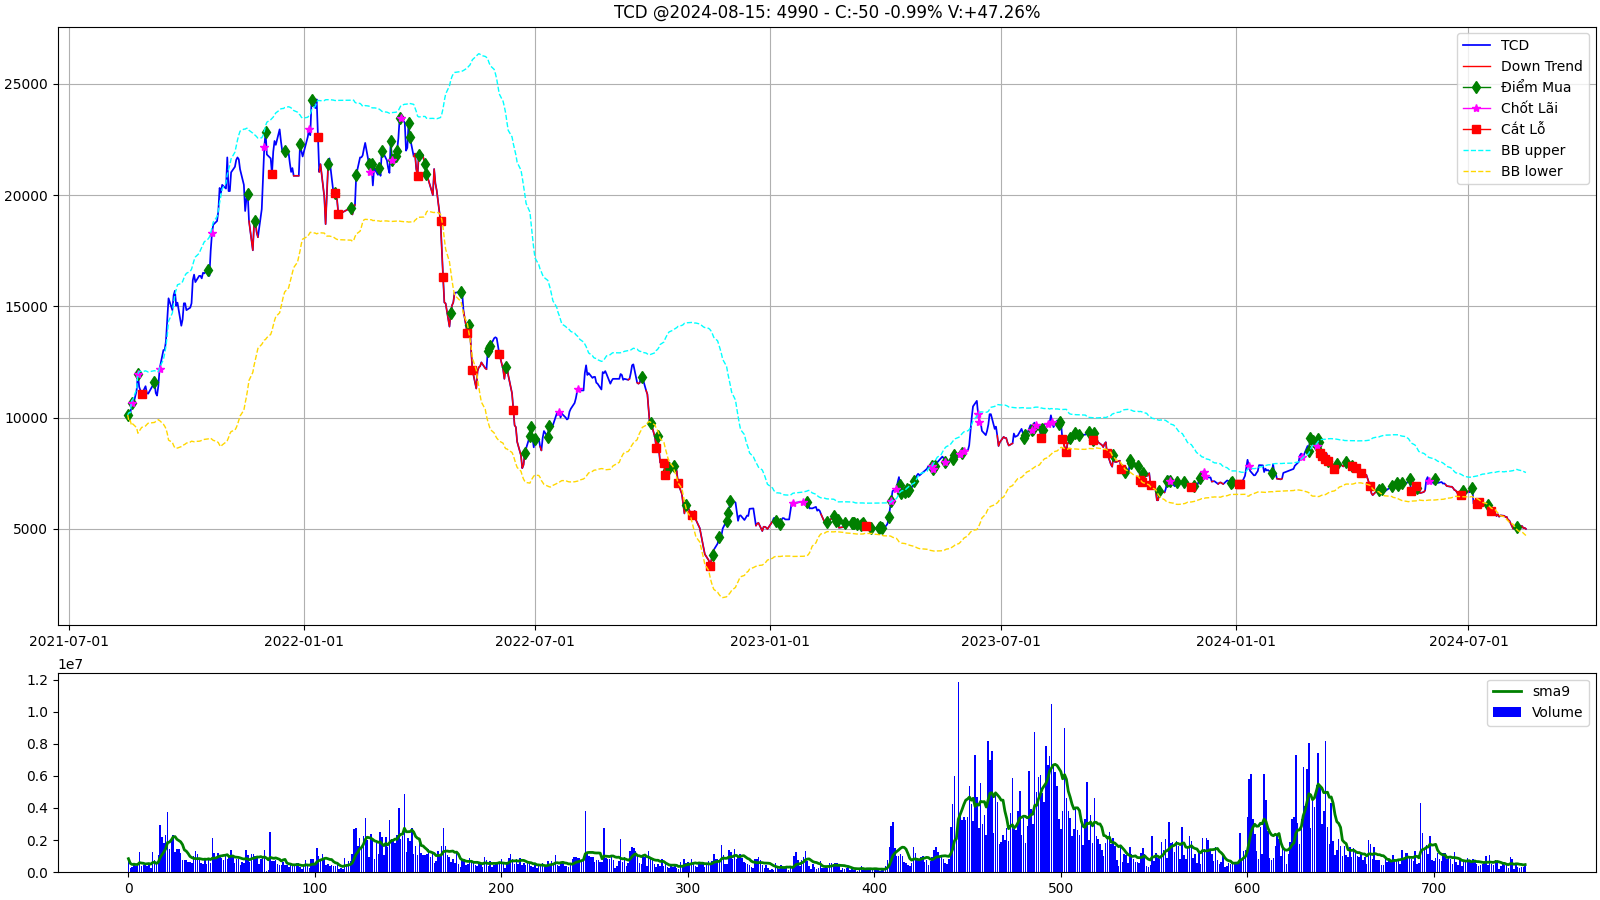Click the 20000 price axis label
1600x900 pixels.
(x=26, y=196)
